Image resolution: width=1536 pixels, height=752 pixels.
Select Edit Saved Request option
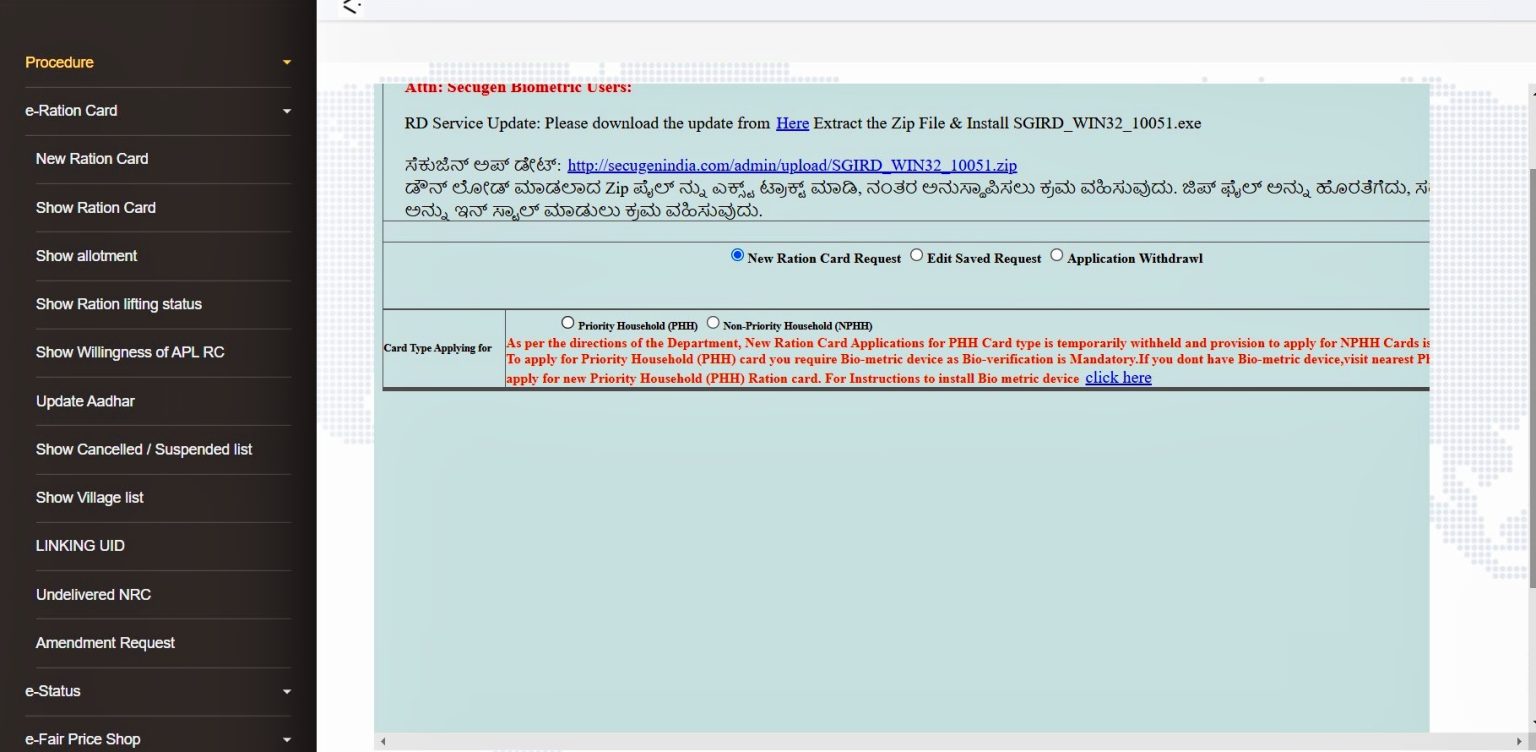tap(916, 255)
